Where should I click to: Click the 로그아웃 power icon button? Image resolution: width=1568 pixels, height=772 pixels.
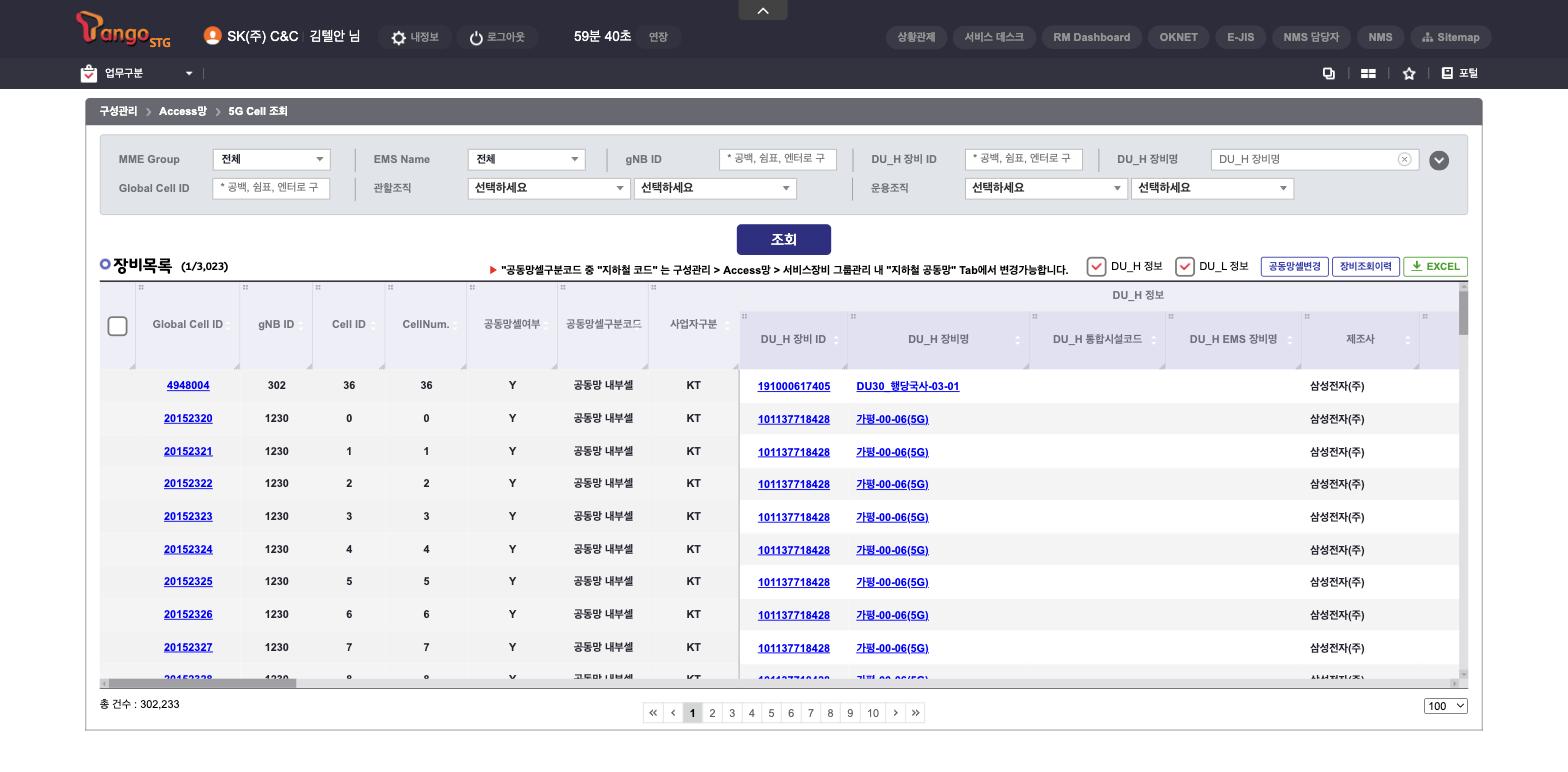497,37
